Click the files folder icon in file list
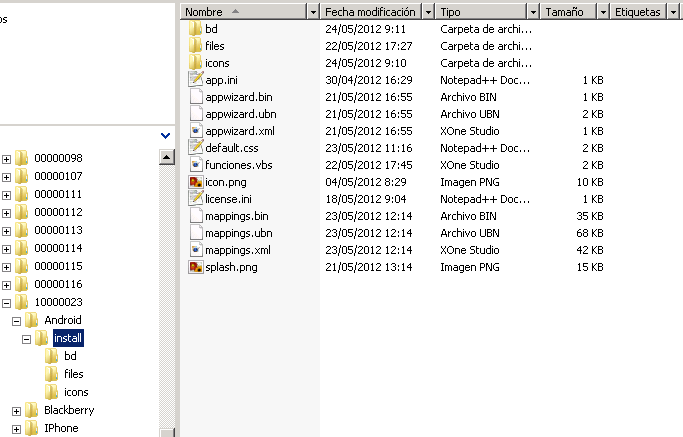683x437 pixels. (x=196, y=46)
